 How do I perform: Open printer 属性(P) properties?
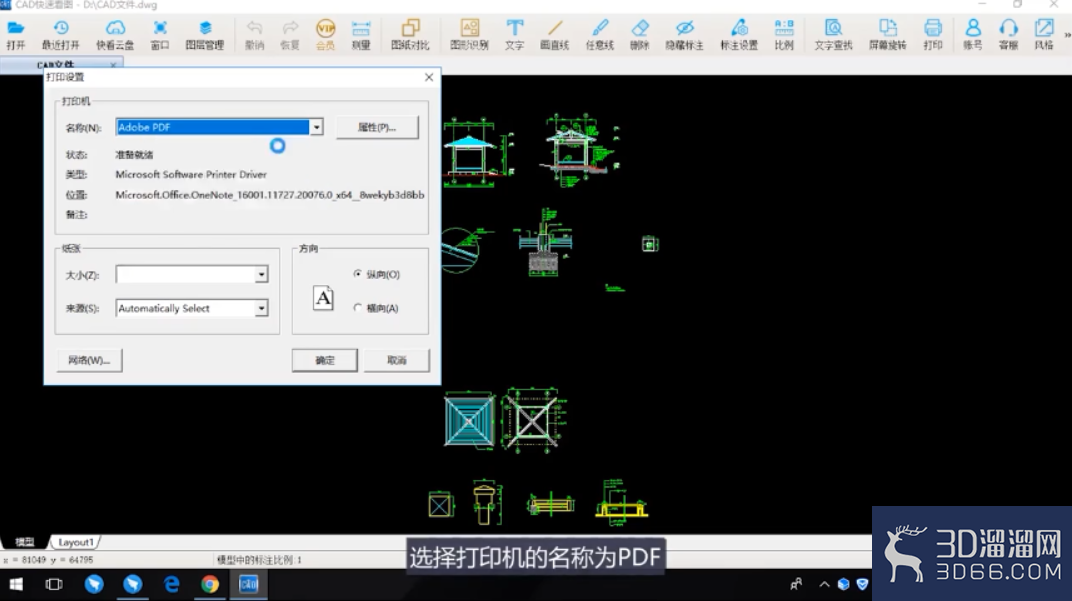point(377,127)
